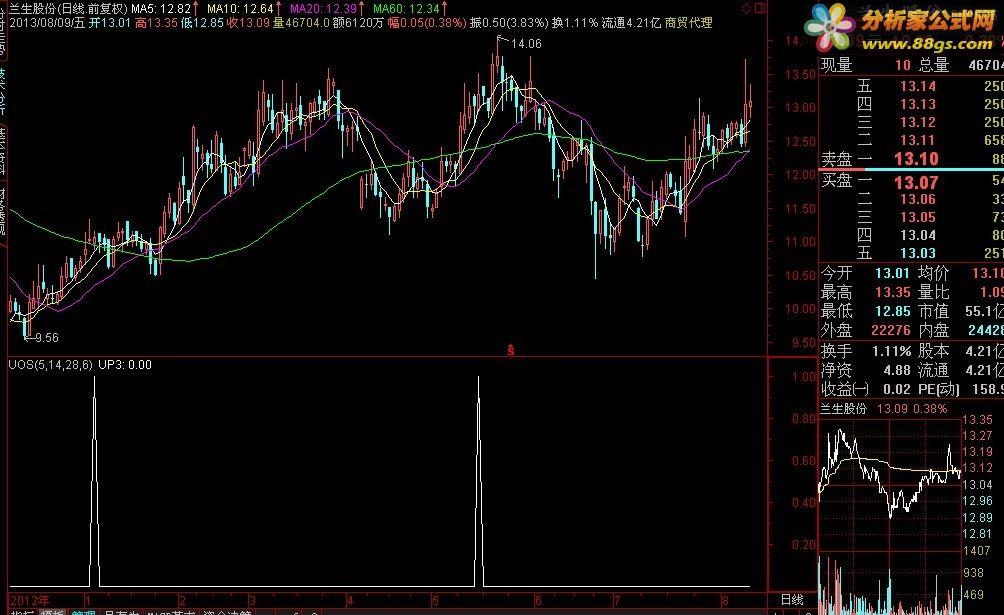Click the 卖盘 sell-side label

coord(836,159)
